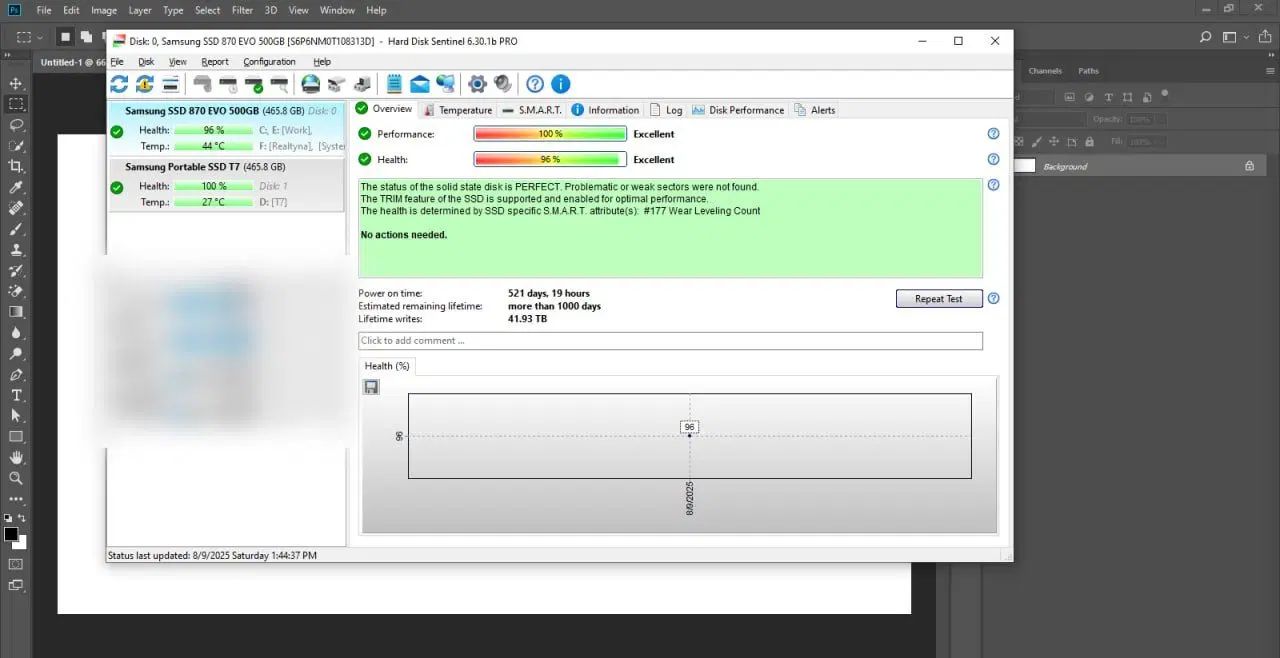Click the envelope send-report toolbar icon
The height and width of the screenshot is (658, 1280).
tap(419, 84)
